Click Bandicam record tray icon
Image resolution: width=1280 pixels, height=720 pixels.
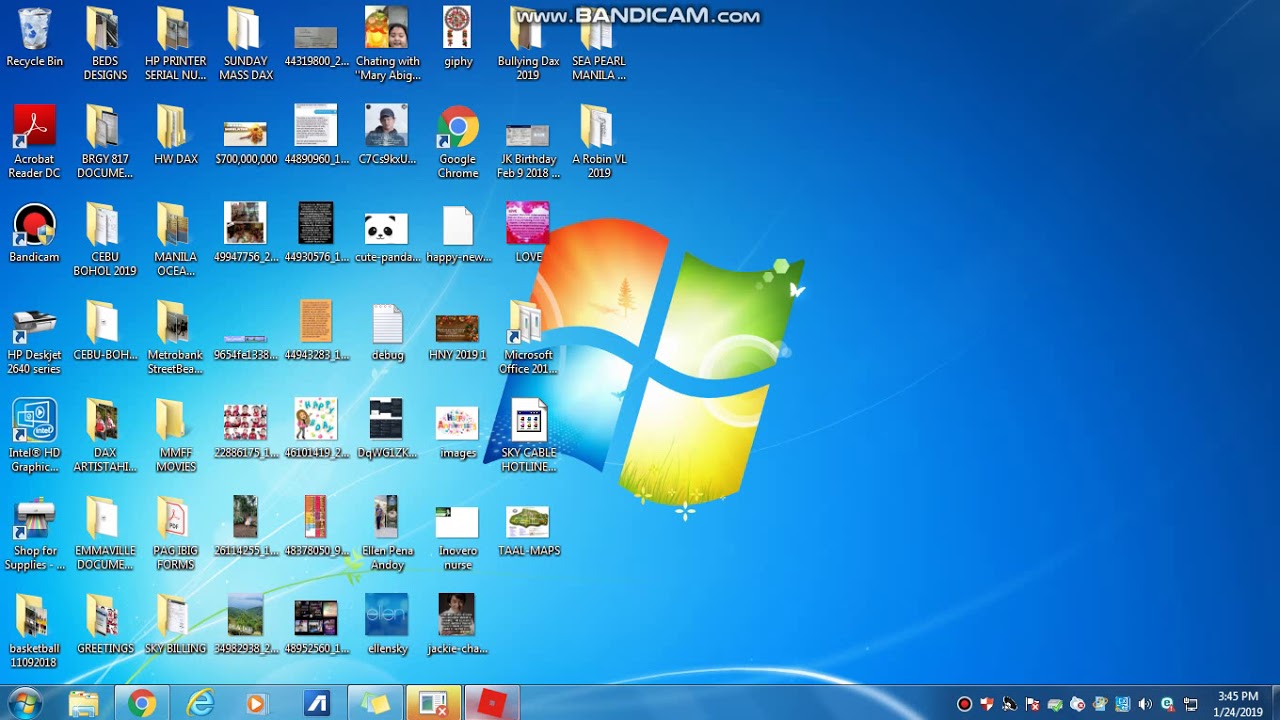(964, 704)
